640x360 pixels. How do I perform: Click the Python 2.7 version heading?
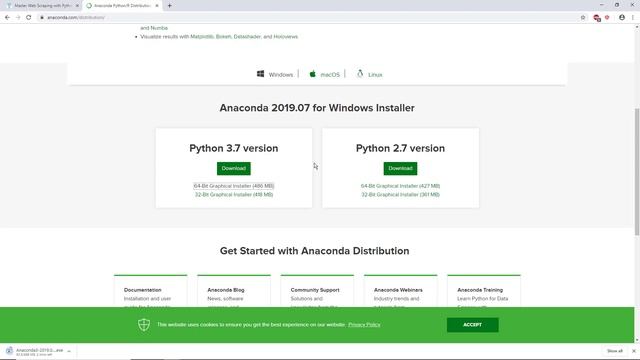(x=400, y=148)
